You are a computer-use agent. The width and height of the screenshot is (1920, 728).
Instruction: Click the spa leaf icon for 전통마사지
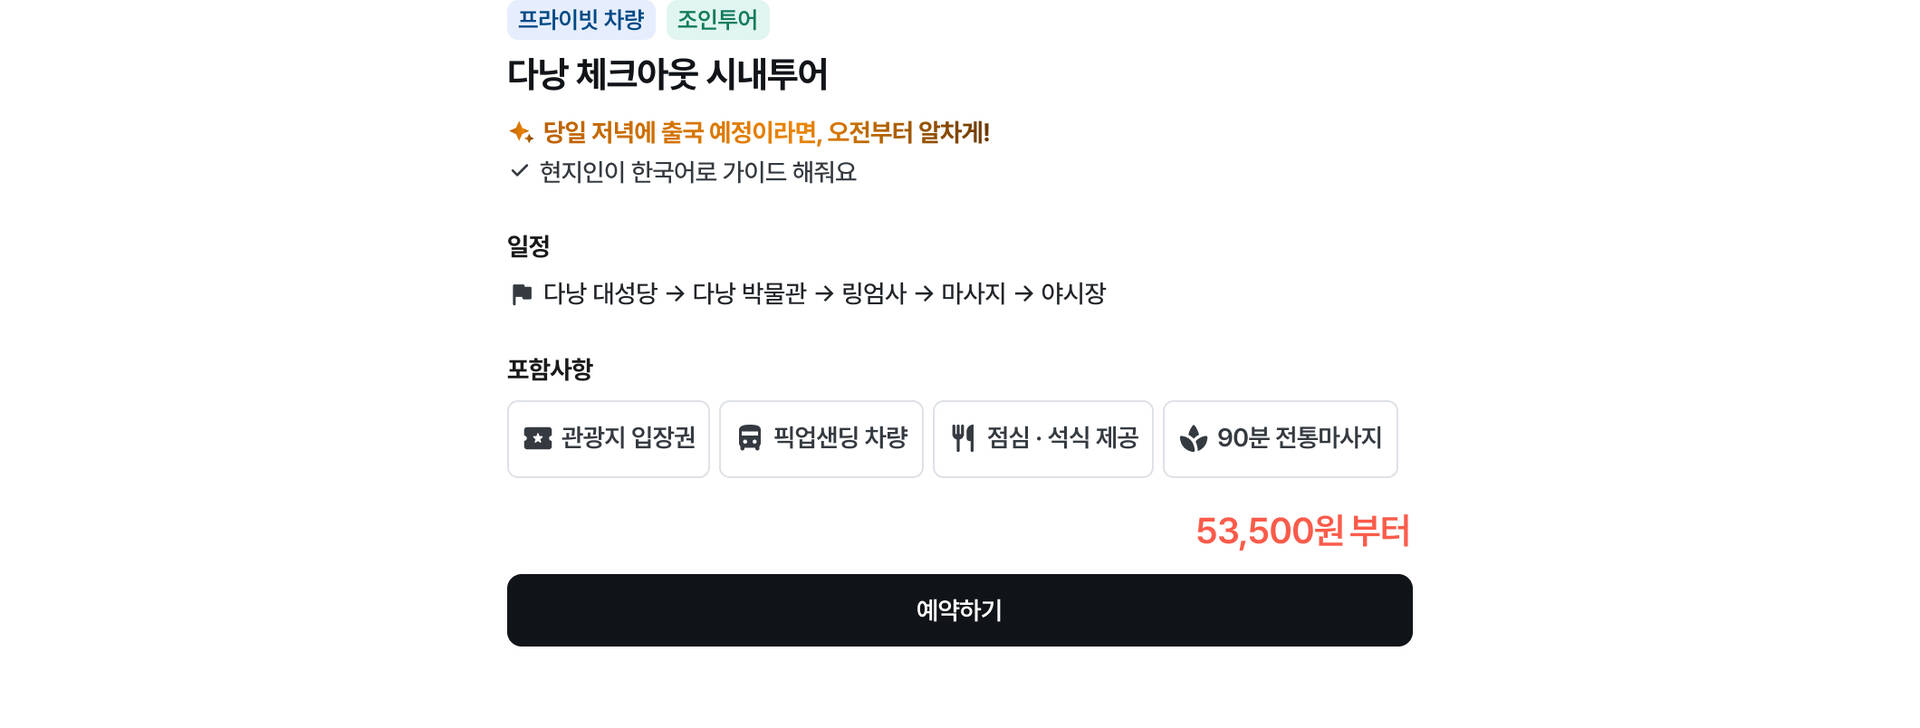1193,438
